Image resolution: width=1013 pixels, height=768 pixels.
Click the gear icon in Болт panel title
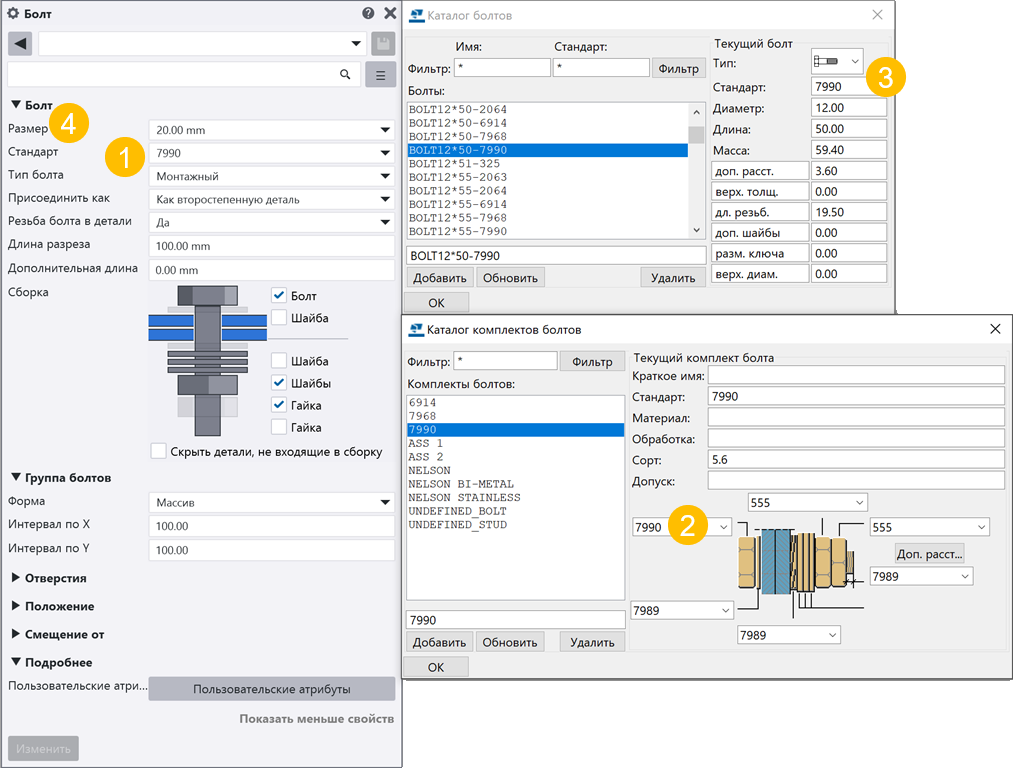[13, 14]
